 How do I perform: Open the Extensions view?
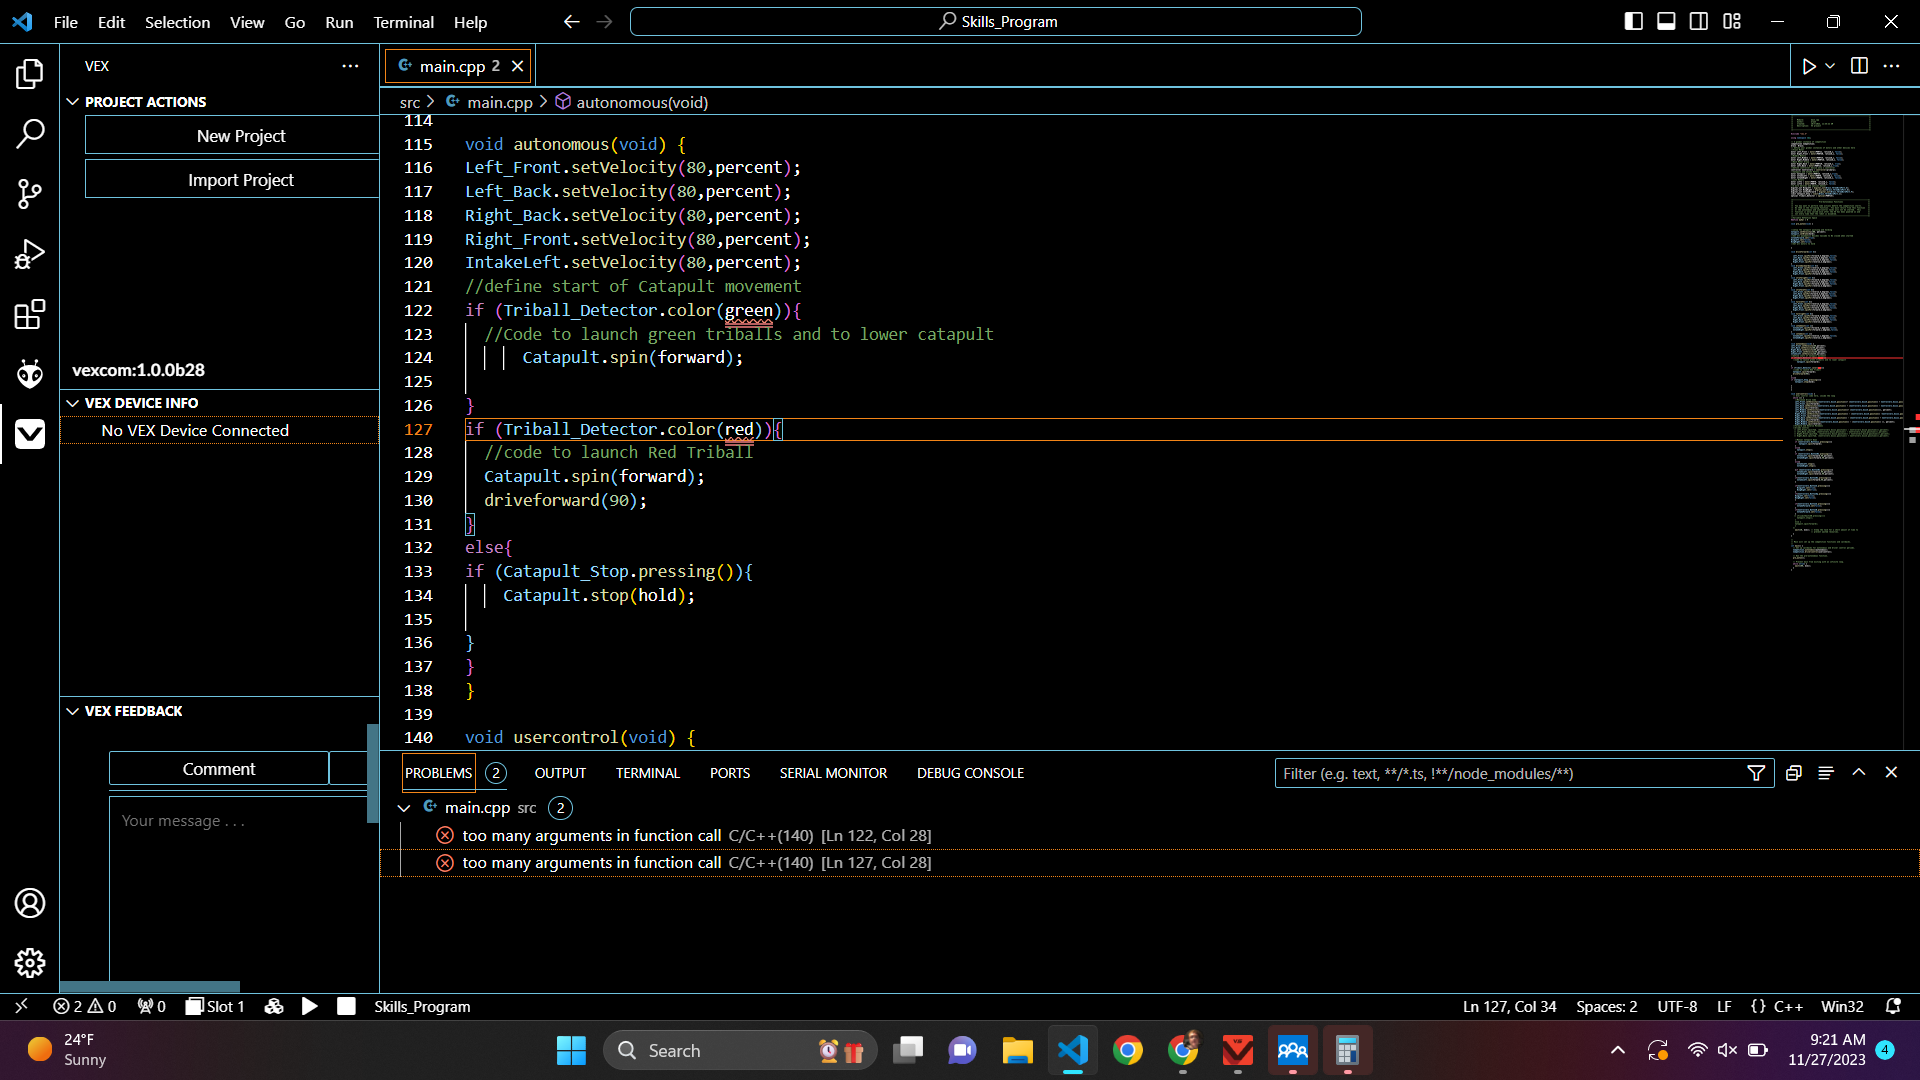[30, 314]
